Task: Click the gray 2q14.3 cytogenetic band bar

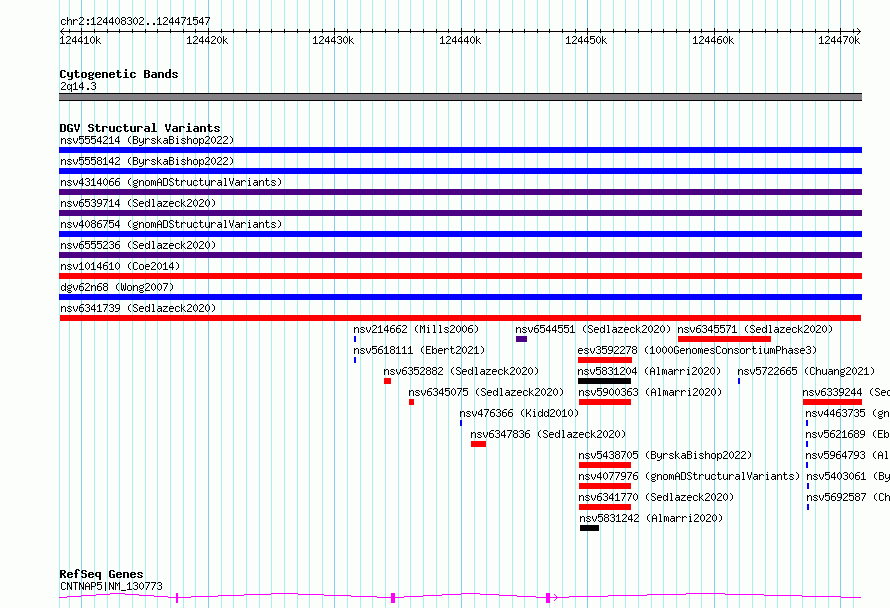Action: point(460,97)
